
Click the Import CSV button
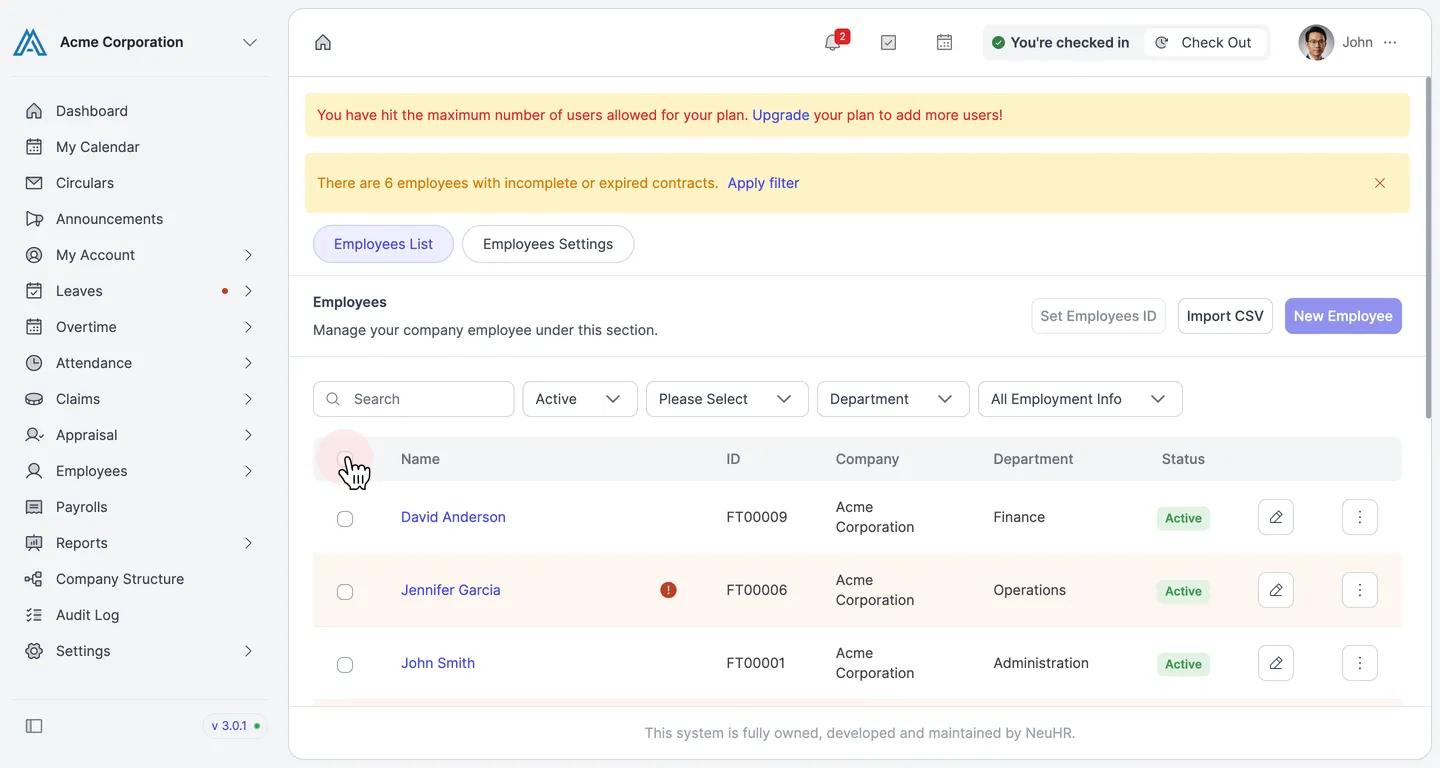1225,316
